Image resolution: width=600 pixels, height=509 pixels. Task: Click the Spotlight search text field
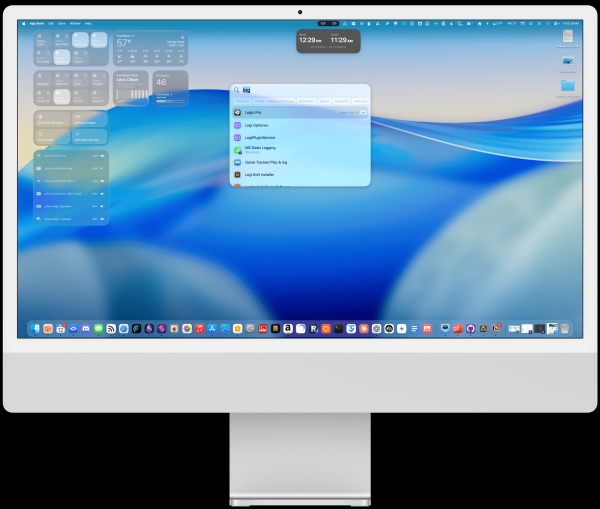click(x=300, y=89)
